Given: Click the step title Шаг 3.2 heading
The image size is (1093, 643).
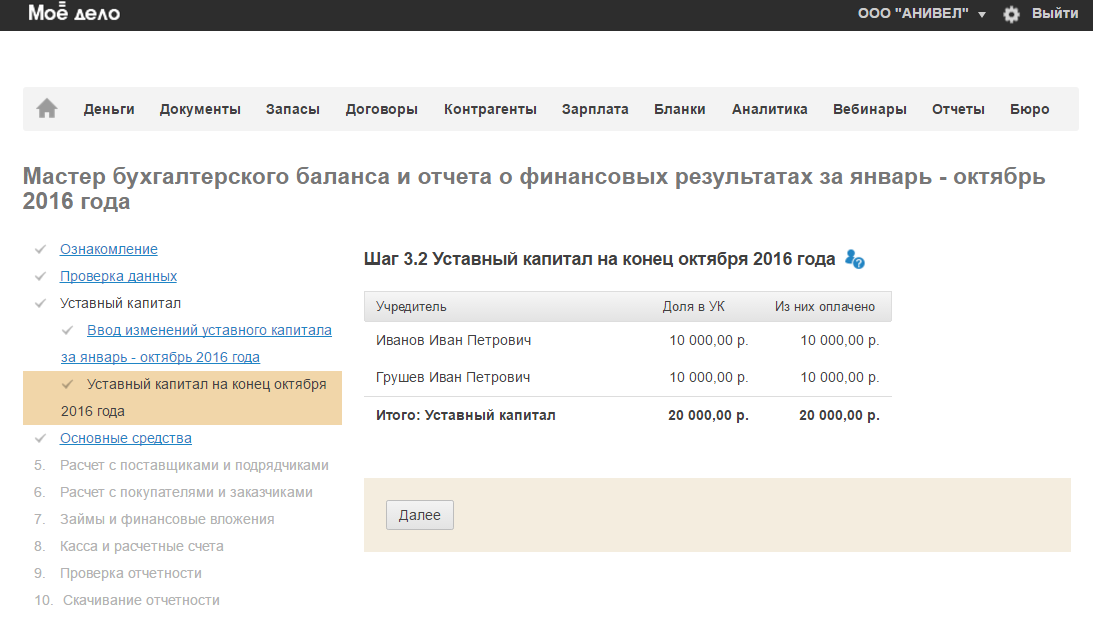Looking at the screenshot, I should [x=599, y=259].
